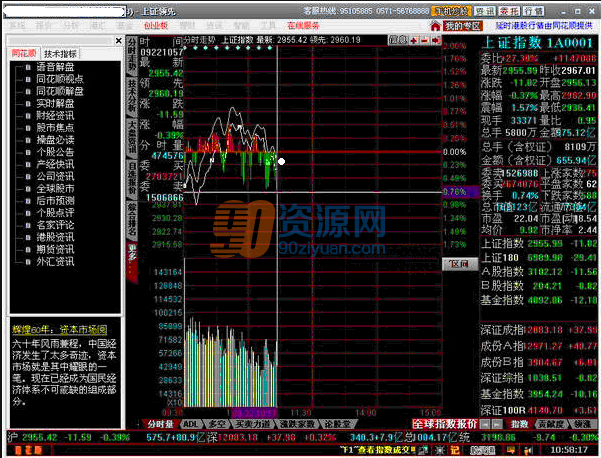
Task: Open 产经快讯 item
Action: pyautogui.click(x=55, y=164)
